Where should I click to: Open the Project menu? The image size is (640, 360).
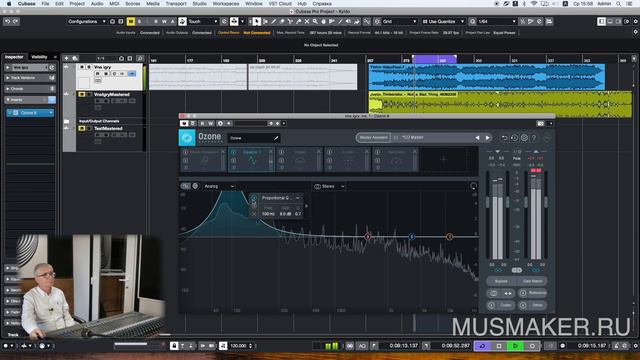(77, 3)
